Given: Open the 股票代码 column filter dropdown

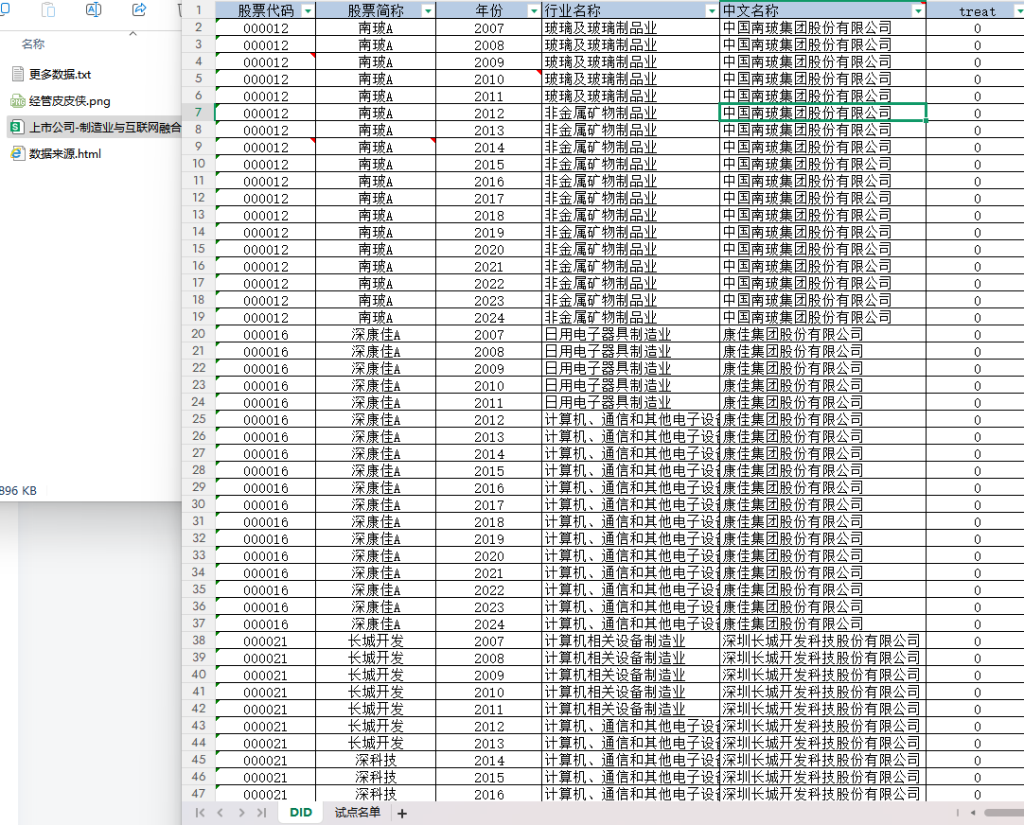Looking at the screenshot, I should [x=308, y=11].
